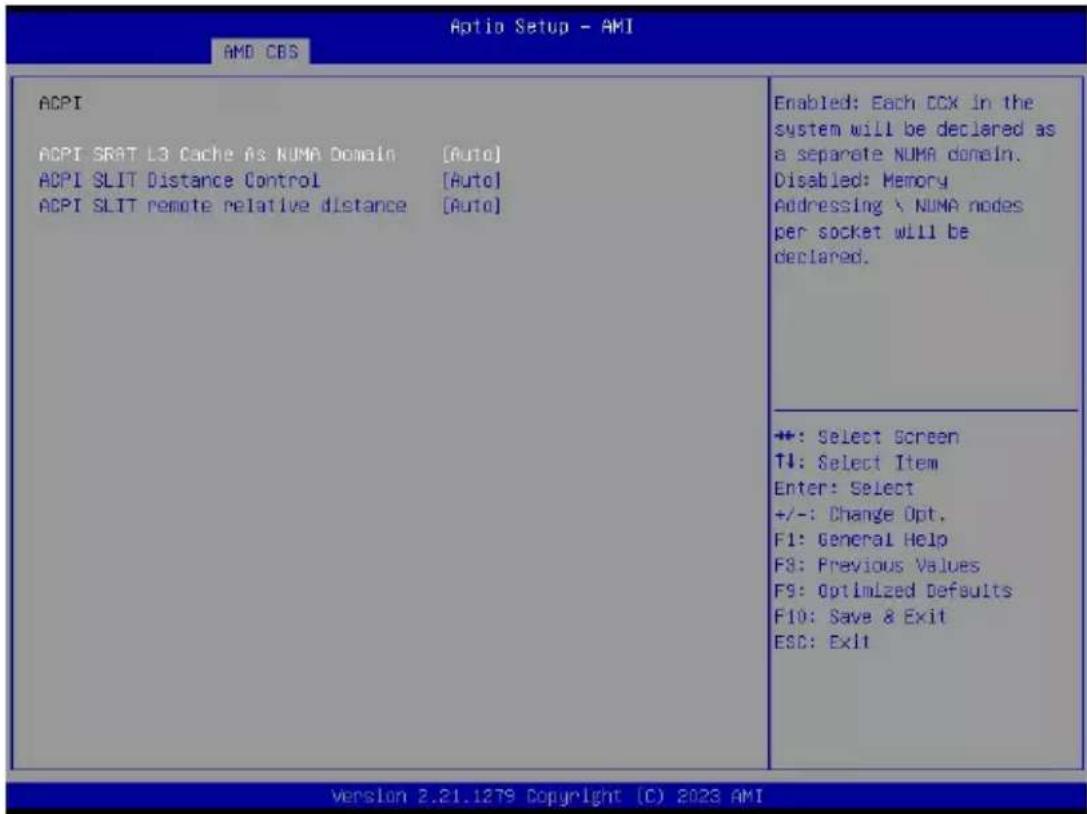Click the Aptio Setup - AMI title
The width and height of the screenshot is (1087, 814).
pyautogui.click(x=541, y=26)
